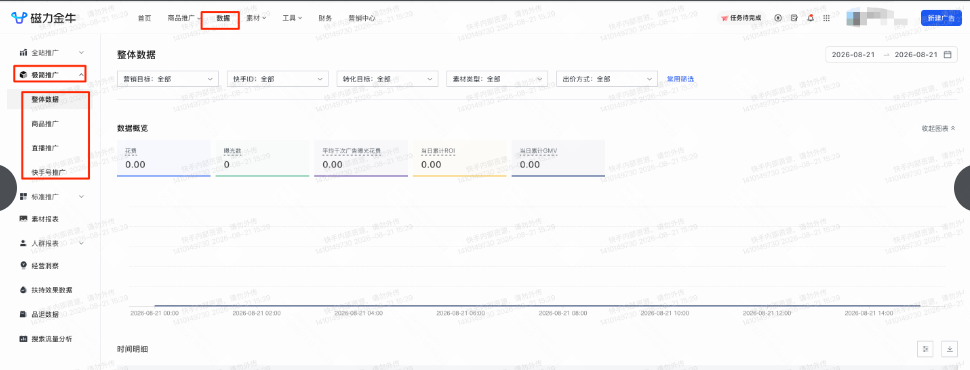This screenshot has width=970, height=370.
Task: Open the 素材类型 dropdown
Action: coord(497,79)
